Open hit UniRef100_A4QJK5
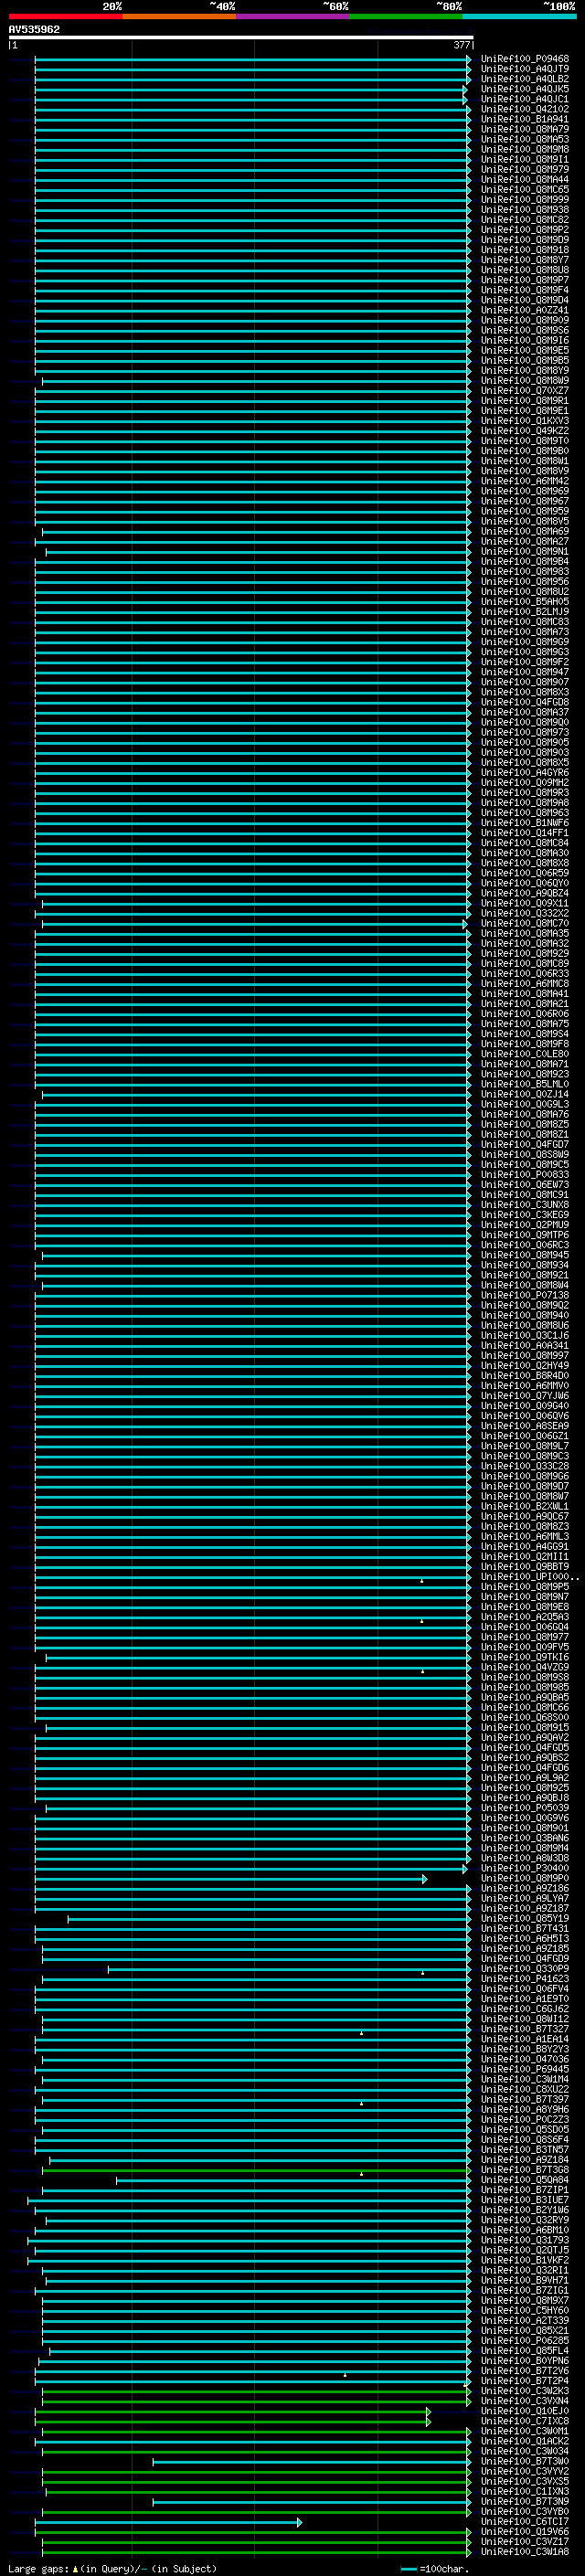585x2576 pixels. click(525, 89)
